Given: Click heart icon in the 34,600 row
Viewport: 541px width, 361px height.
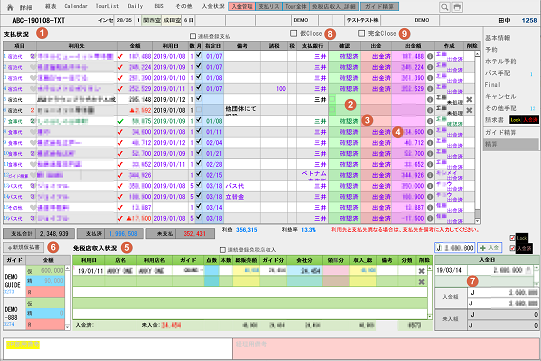Looking at the screenshot, I should [33, 132].
